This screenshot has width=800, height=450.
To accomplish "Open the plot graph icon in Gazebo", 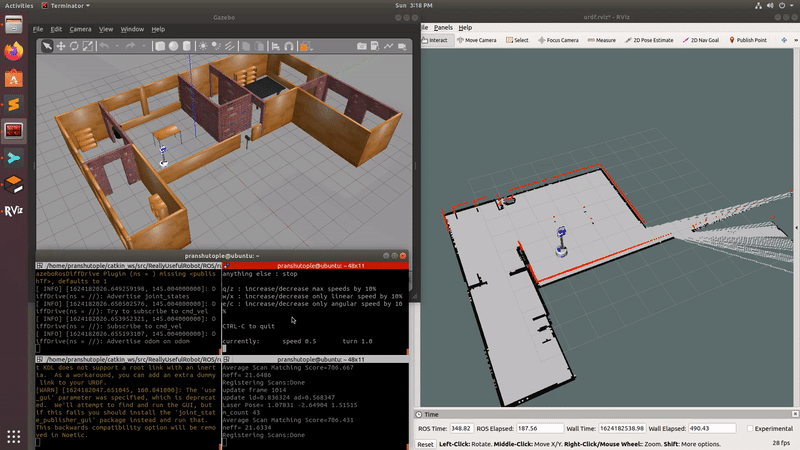I will tap(389, 46).
